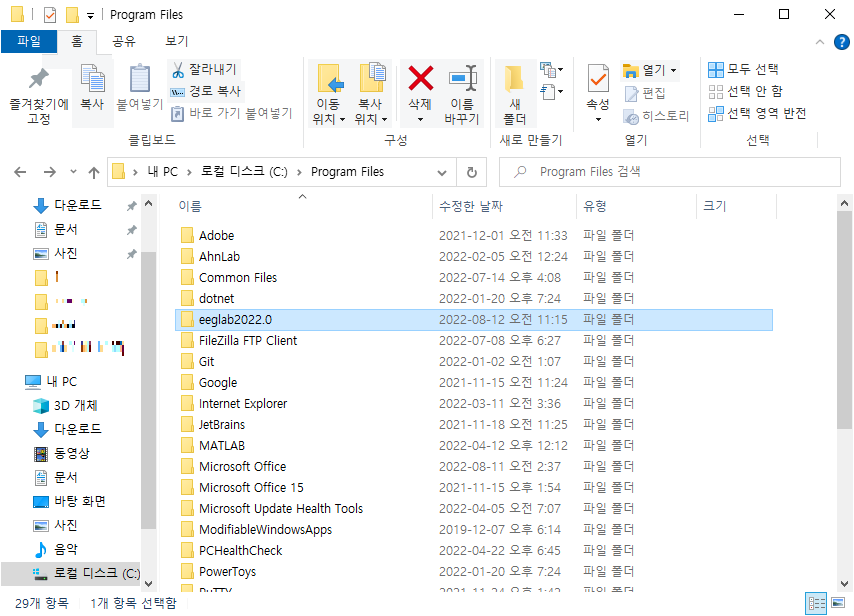Open the File (파일) tab

click(29, 41)
